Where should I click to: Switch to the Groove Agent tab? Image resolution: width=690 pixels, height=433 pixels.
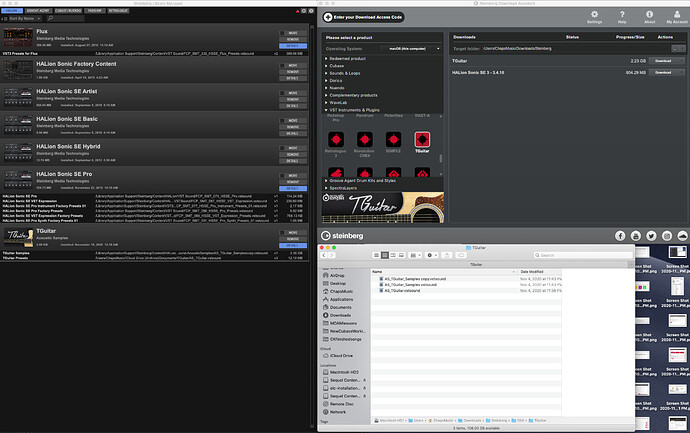(x=38, y=11)
